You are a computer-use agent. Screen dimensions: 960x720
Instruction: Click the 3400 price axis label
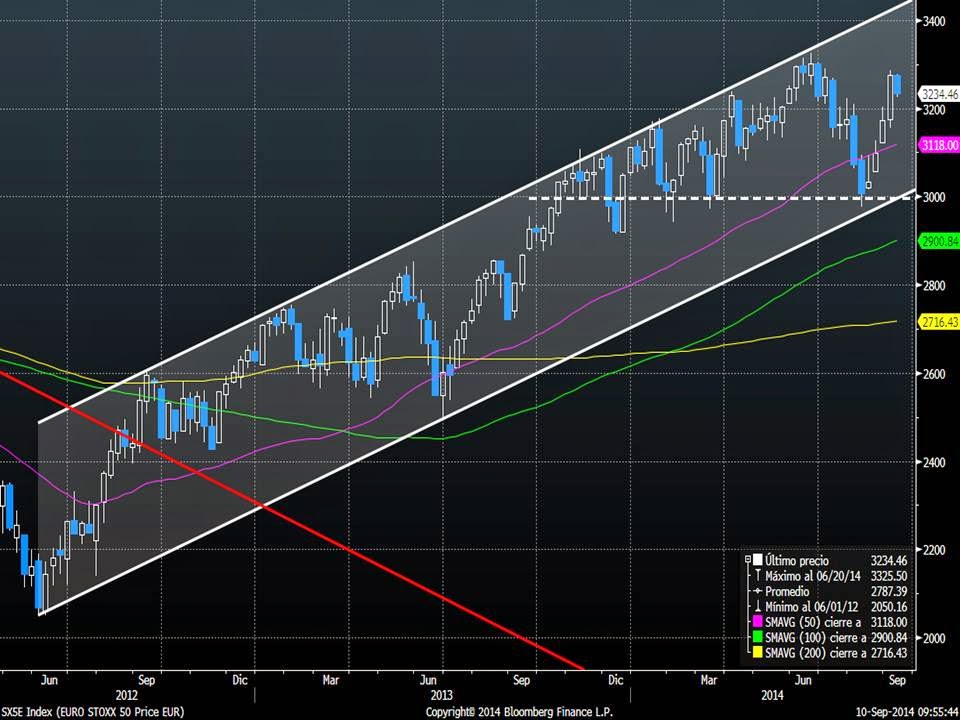(933, 21)
